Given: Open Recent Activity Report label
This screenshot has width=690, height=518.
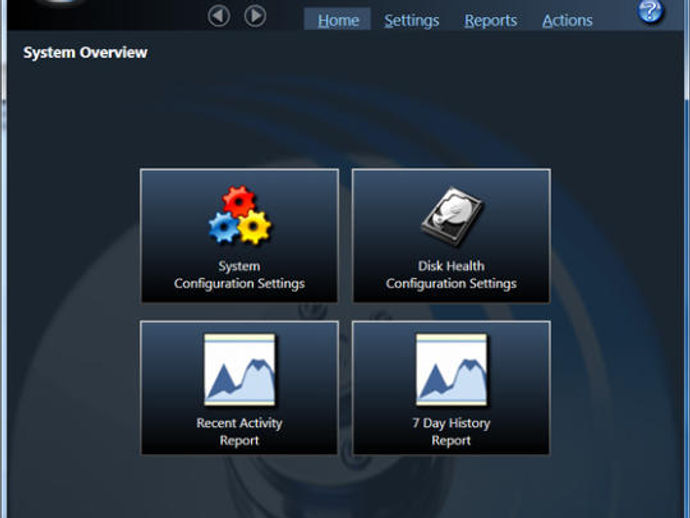Looking at the screenshot, I should 239,431.
